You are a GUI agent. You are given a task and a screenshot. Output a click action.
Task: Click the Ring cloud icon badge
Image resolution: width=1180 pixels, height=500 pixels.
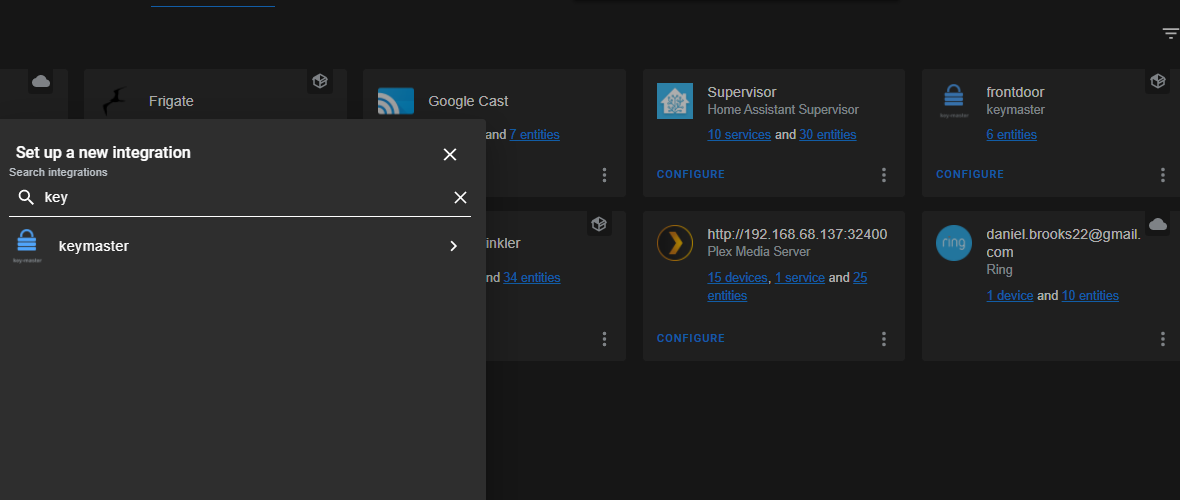pos(1157,224)
